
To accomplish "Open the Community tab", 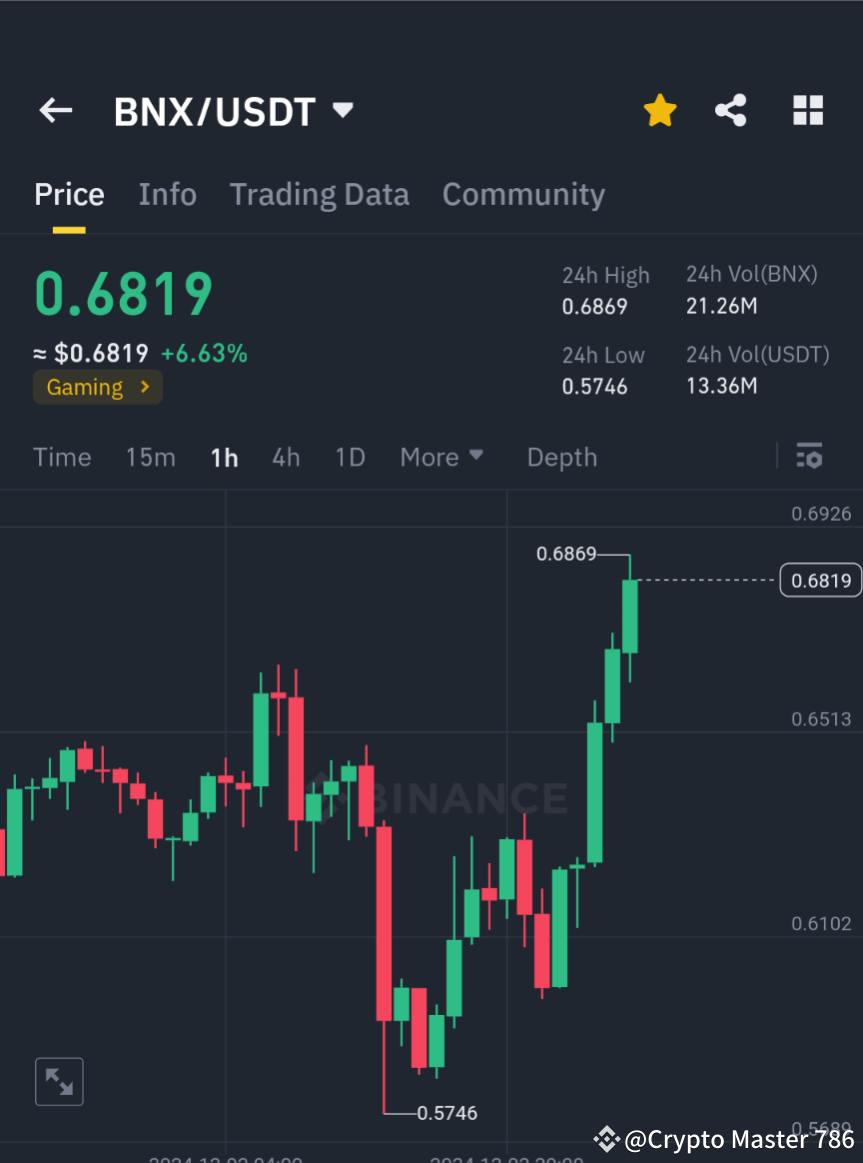I will tap(523, 194).
